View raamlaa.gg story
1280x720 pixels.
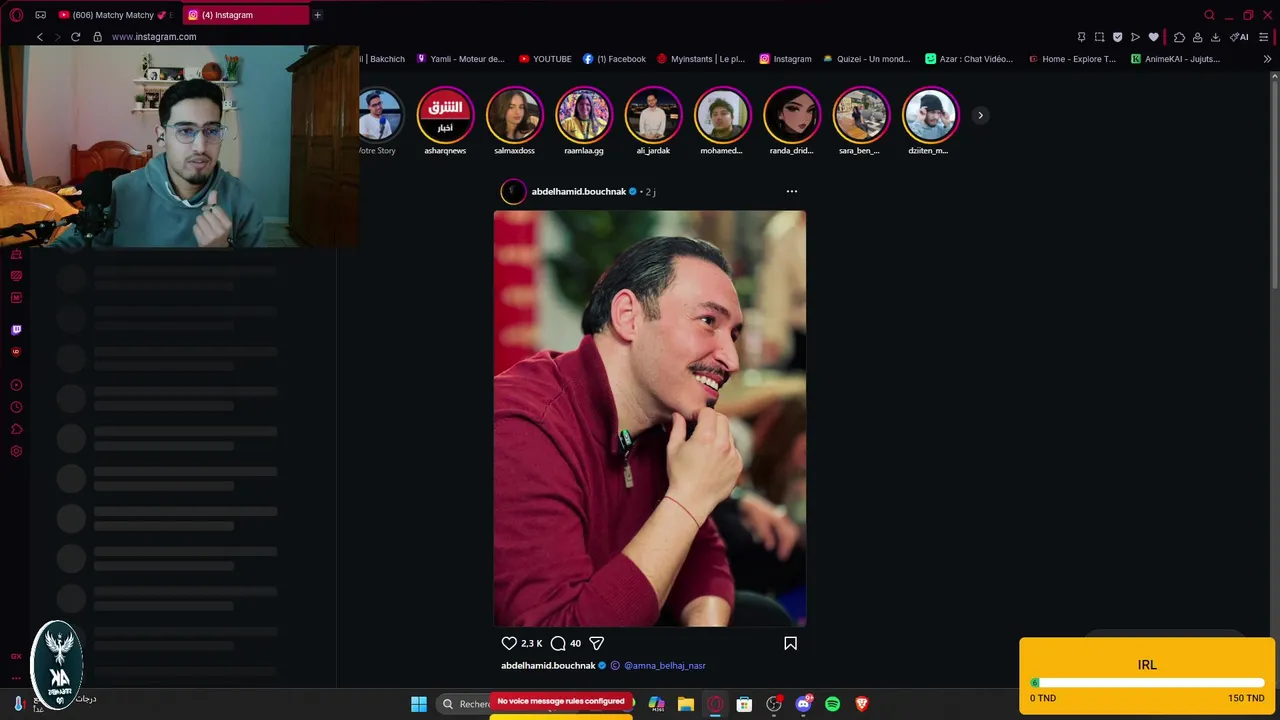tap(584, 115)
